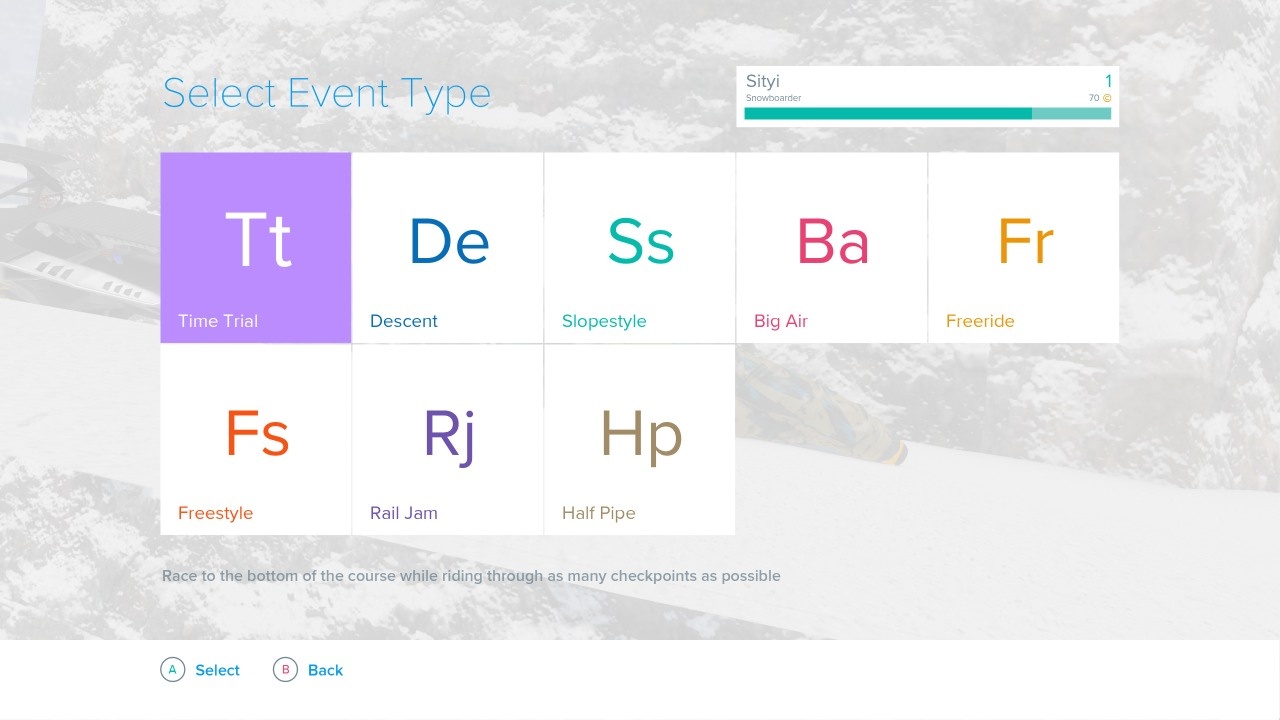Viewport: 1280px width, 720px height.
Task: Select the Time Trial 'Tt' tile
Action: [256, 247]
